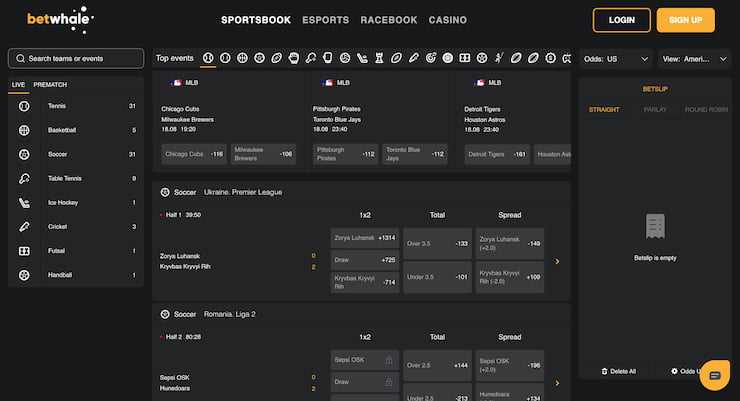This screenshot has width=740, height=401.
Task: Select the chess rook icon
Action: coord(379,58)
